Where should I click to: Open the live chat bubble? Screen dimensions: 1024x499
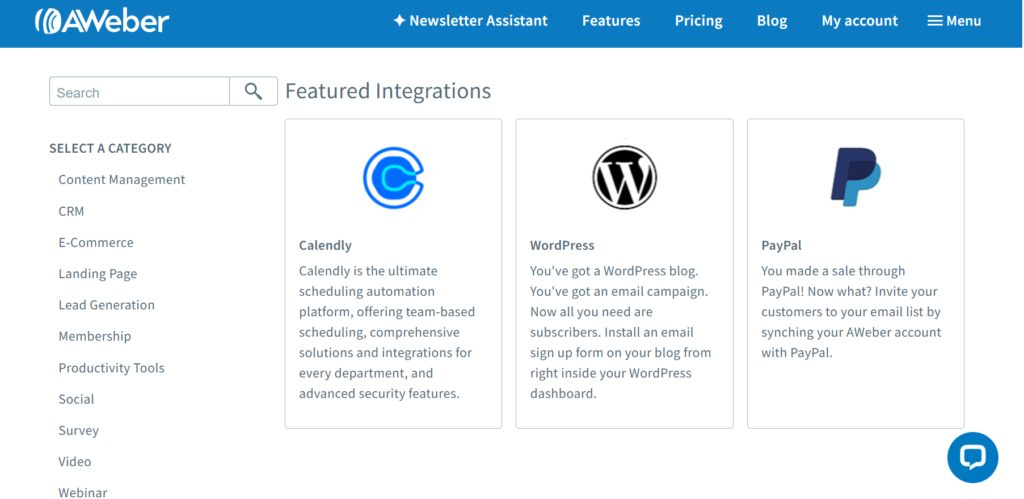coord(972,457)
